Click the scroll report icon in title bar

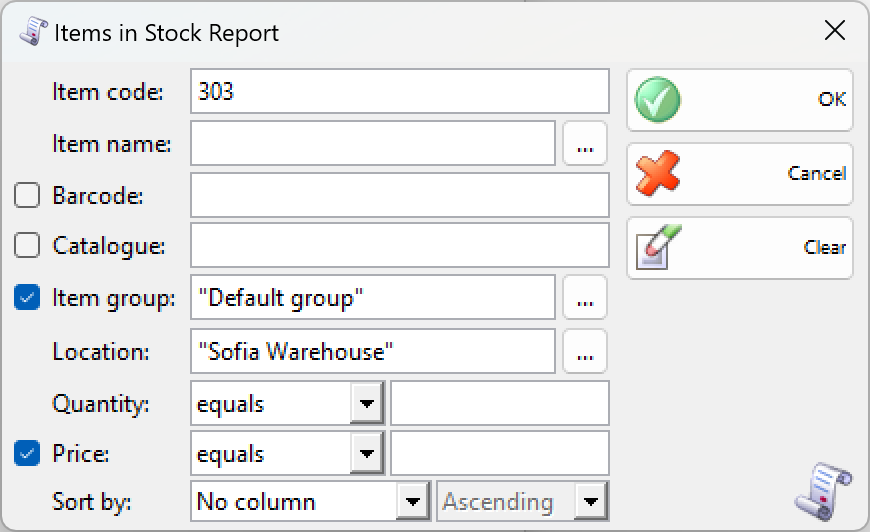point(34,31)
